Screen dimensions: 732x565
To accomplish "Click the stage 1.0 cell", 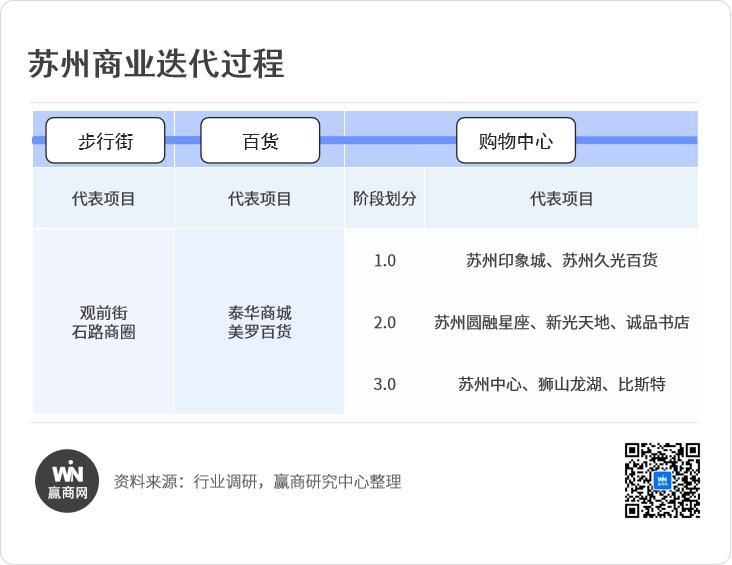I will click(x=385, y=261).
